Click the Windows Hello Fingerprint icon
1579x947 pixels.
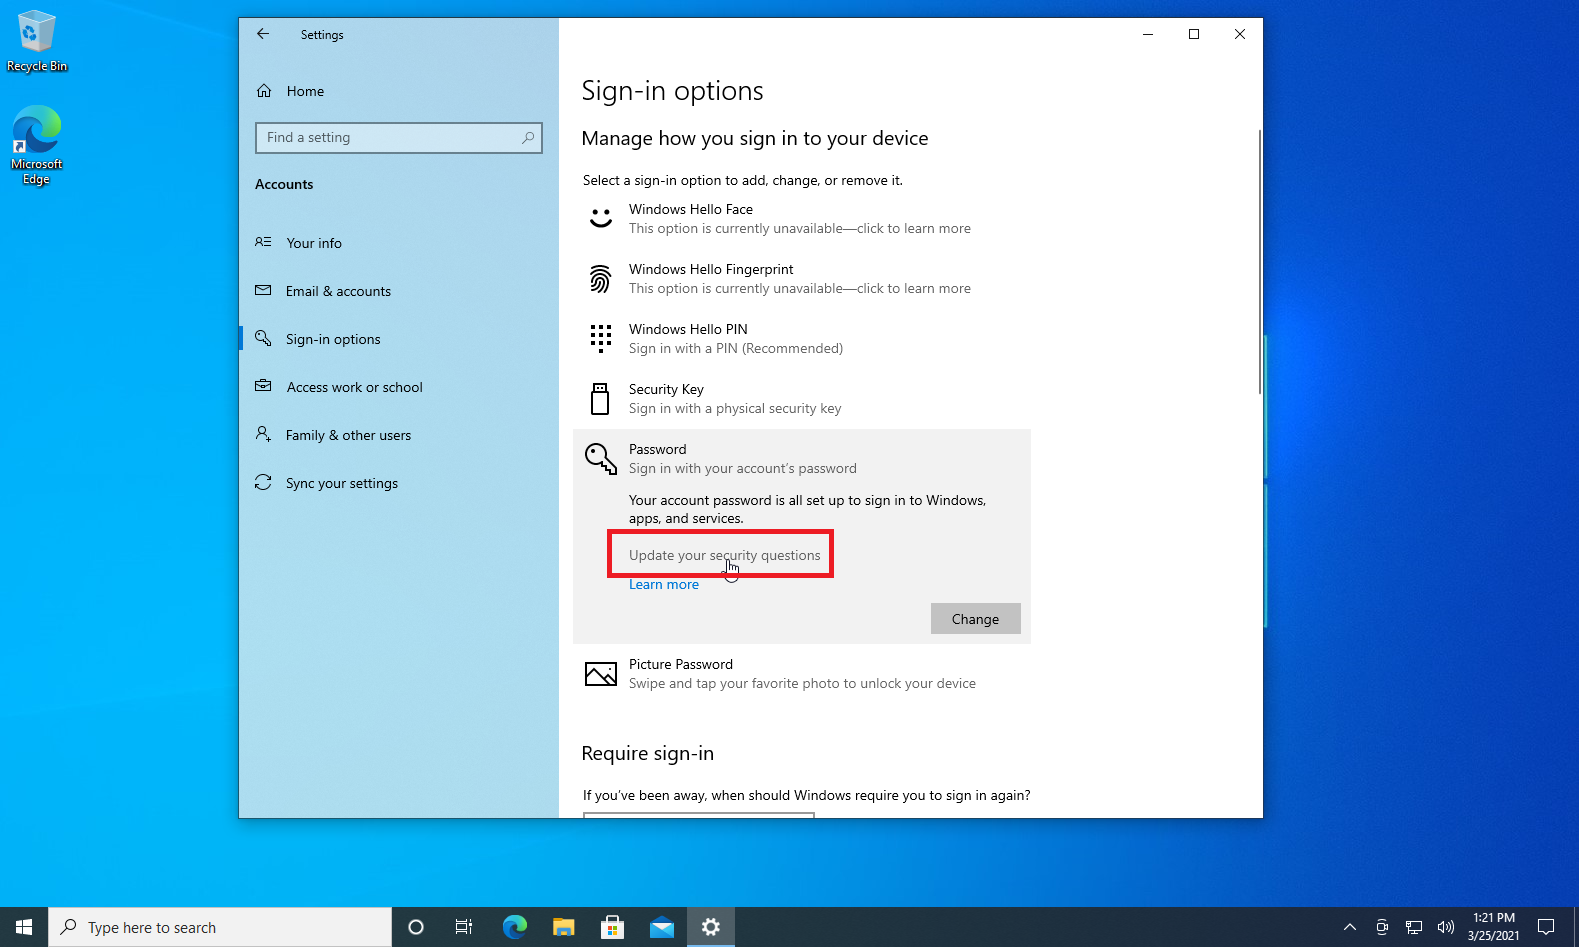click(600, 279)
